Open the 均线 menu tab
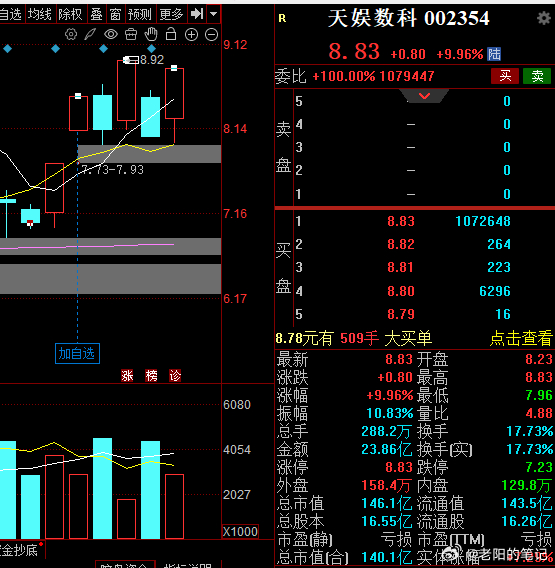 (x=40, y=14)
